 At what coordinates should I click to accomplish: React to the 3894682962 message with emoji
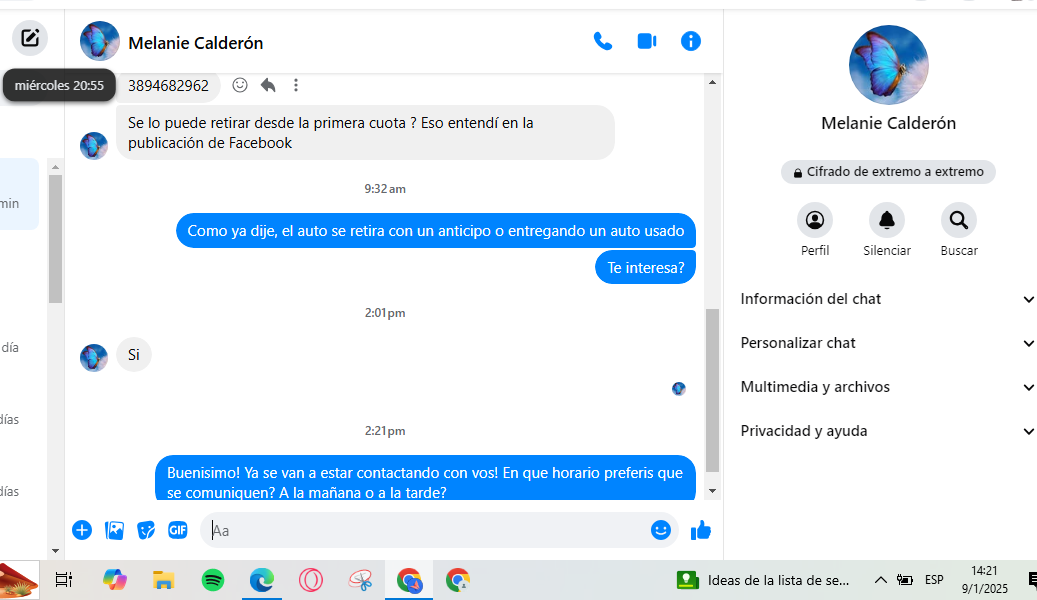pyautogui.click(x=240, y=85)
